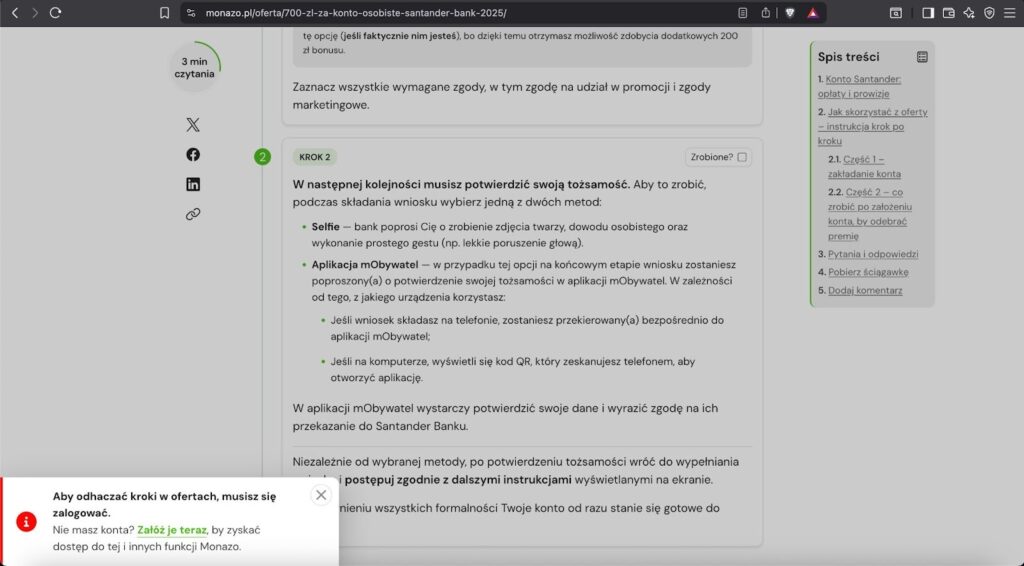This screenshot has height=566, width=1024.
Task: Click the '3 min czytania' progress circle
Action: tap(194, 67)
